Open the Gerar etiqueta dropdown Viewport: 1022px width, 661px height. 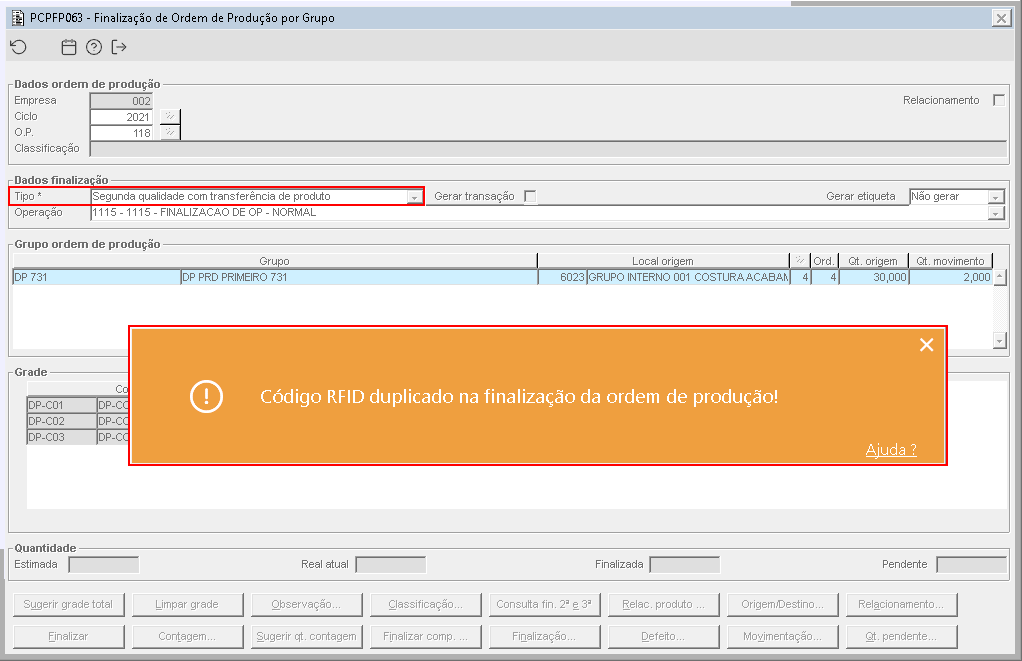pos(995,197)
